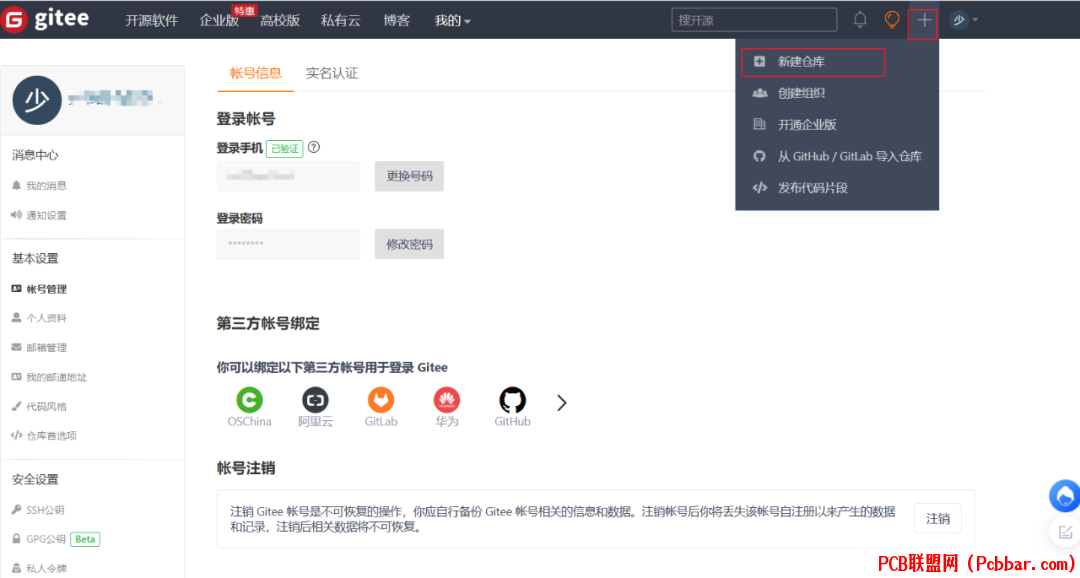Click the help question mark beside 已验证
Image resolution: width=1080 pixels, height=578 pixels.
pos(314,147)
